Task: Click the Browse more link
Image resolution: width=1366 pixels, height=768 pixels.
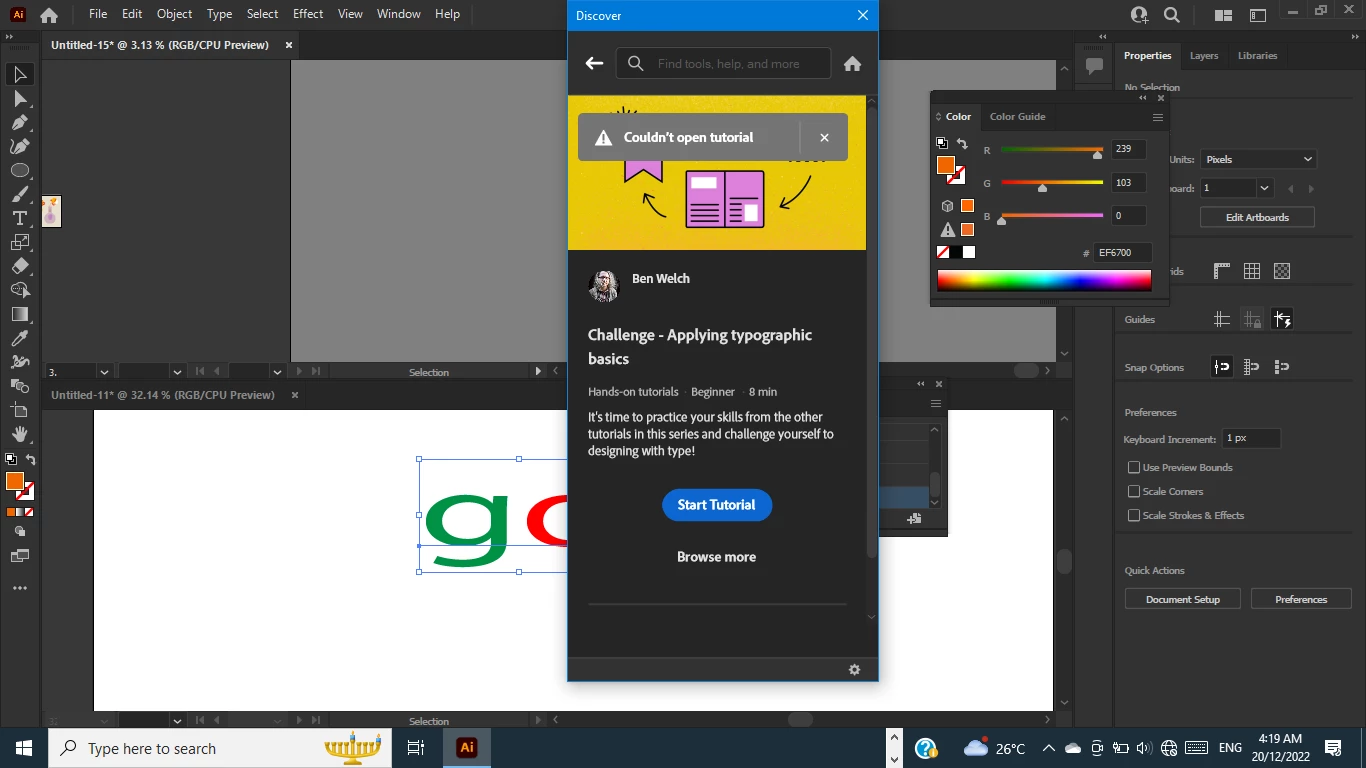Action: click(716, 557)
